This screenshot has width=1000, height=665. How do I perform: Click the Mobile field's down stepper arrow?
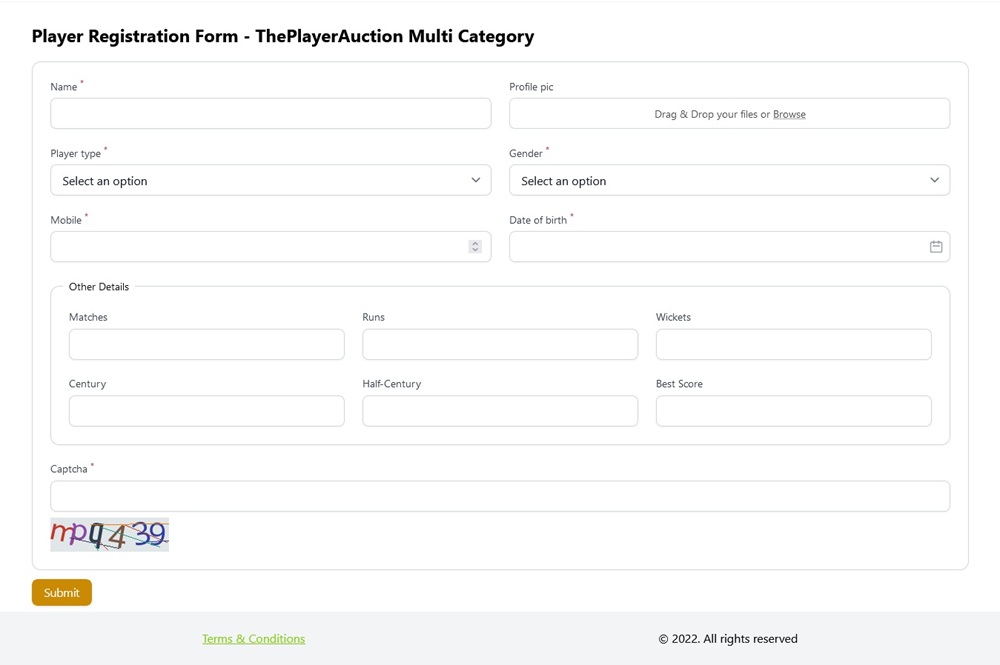coord(475,250)
